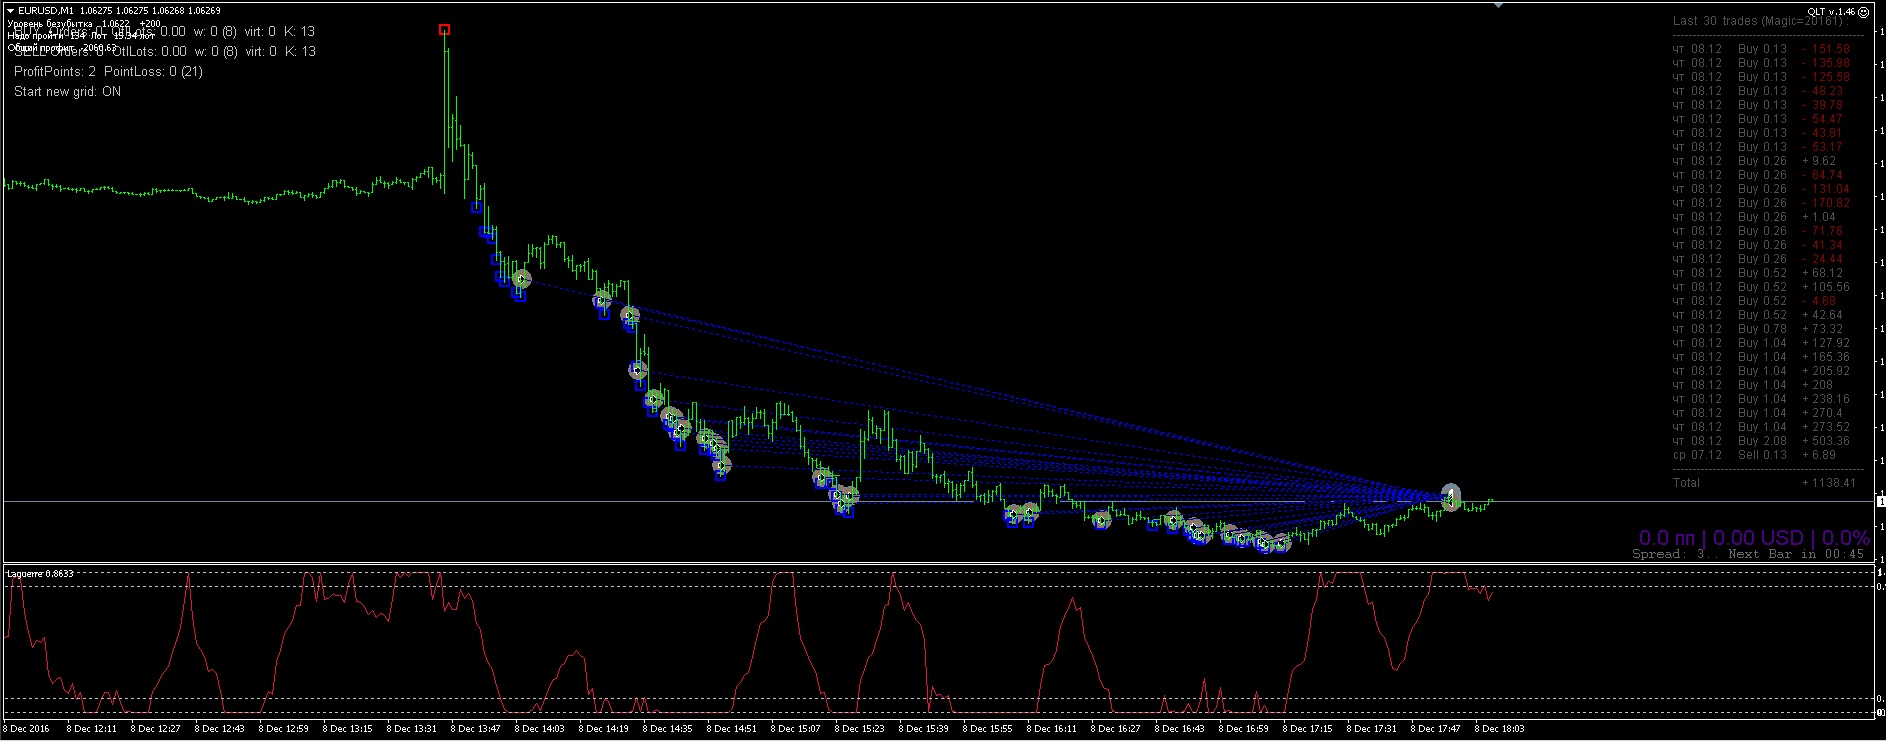Select the trade row with loss 170.82
Viewport: 1886px width, 741px height.
click(x=1761, y=203)
